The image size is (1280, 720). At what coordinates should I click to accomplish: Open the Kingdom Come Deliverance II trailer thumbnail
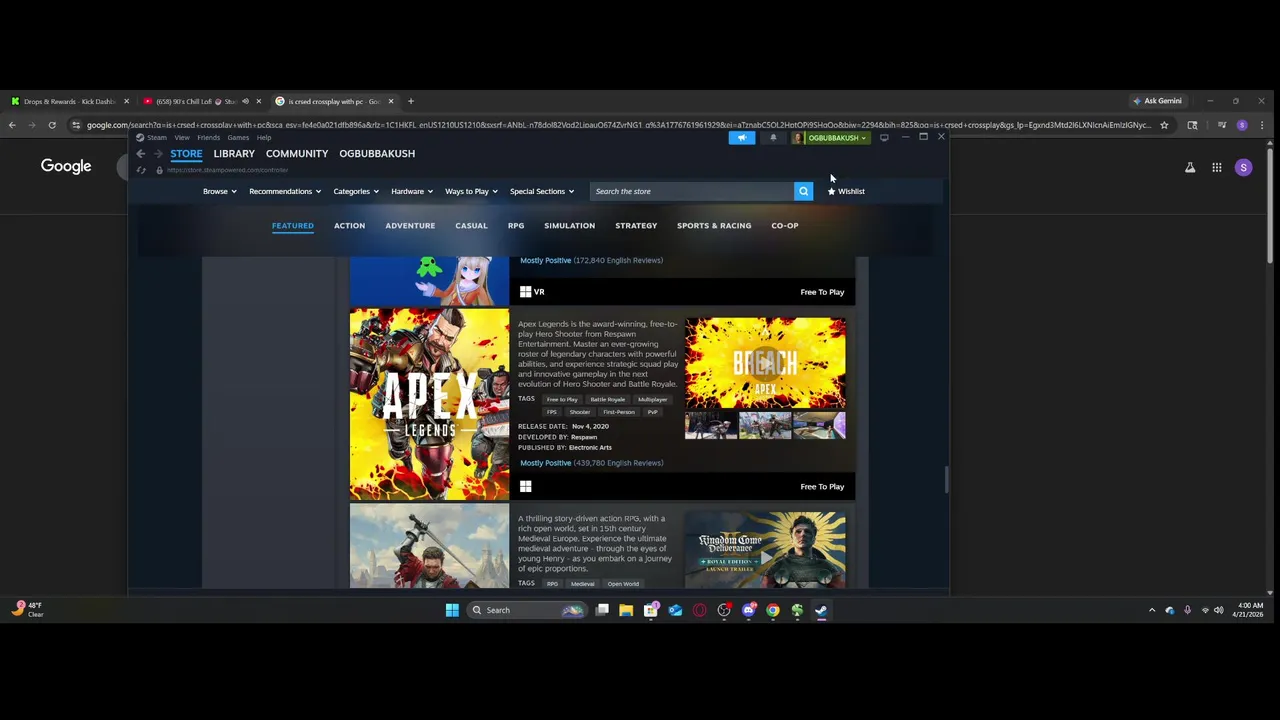tap(765, 551)
